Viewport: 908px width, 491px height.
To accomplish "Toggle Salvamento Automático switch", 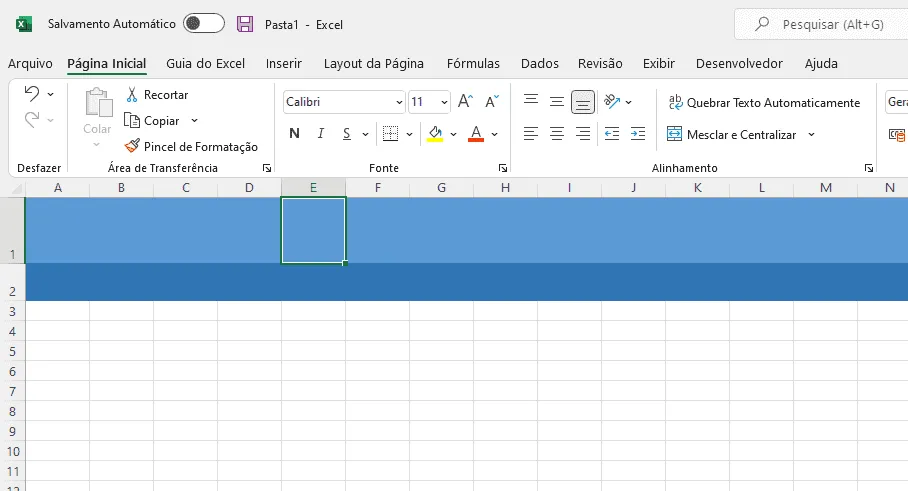I will (x=204, y=23).
